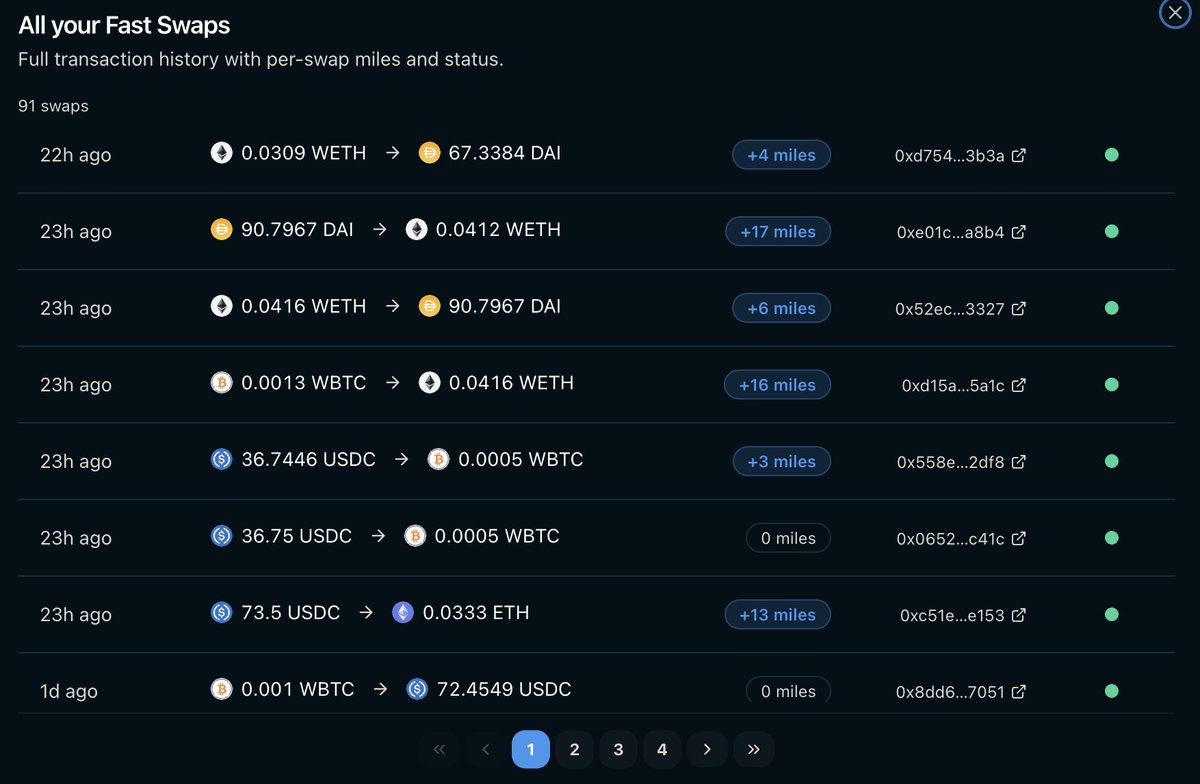The width and height of the screenshot is (1200, 784).
Task: Click the ETH icon beside 0.0333 ETH
Action: click(402, 612)
